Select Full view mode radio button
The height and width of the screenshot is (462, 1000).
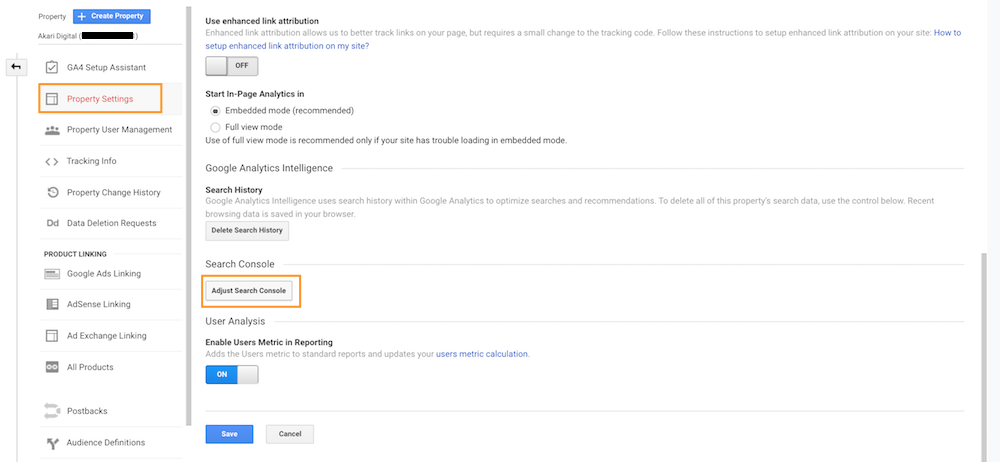tap(215, 127)
